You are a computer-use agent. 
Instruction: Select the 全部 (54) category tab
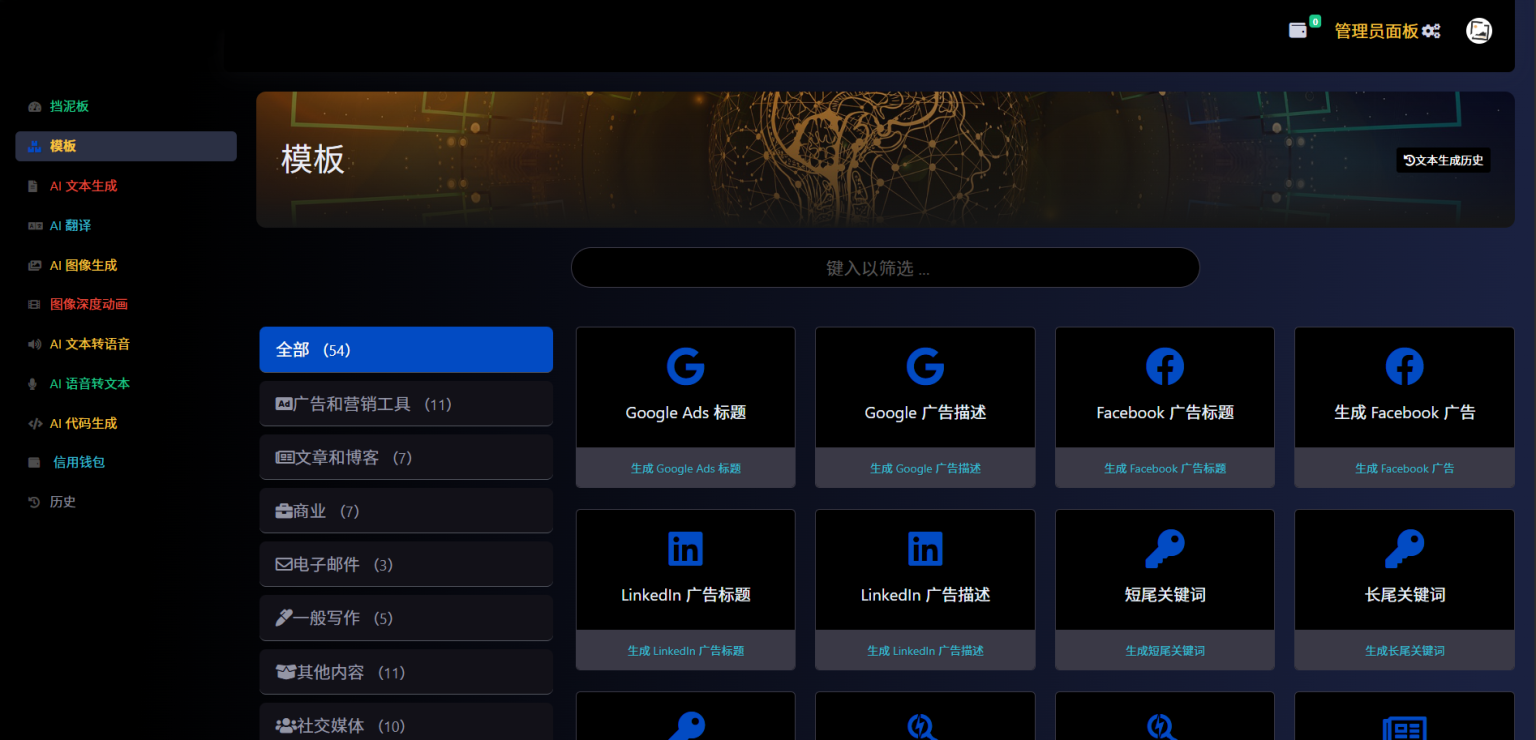coord(406,350)
